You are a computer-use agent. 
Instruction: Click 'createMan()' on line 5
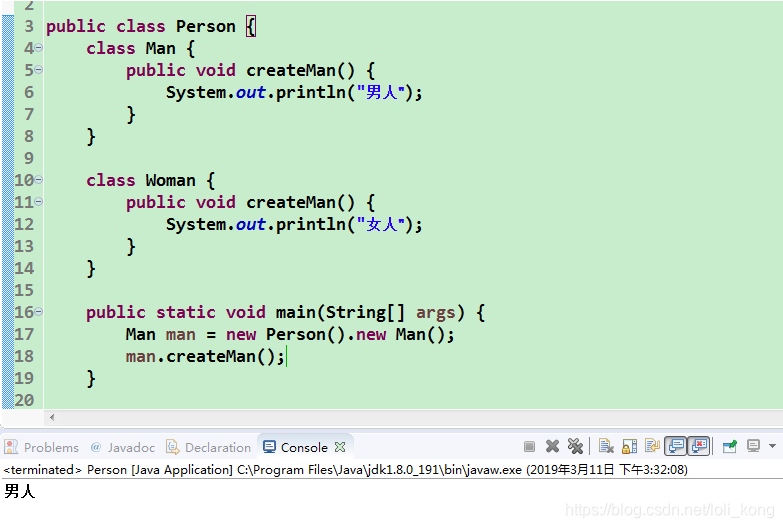[301, 70]
